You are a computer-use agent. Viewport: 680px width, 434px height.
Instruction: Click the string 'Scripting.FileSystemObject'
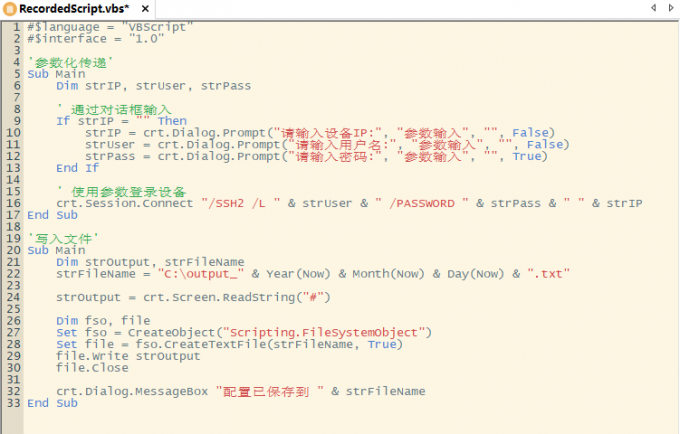(x=324, y=333)
